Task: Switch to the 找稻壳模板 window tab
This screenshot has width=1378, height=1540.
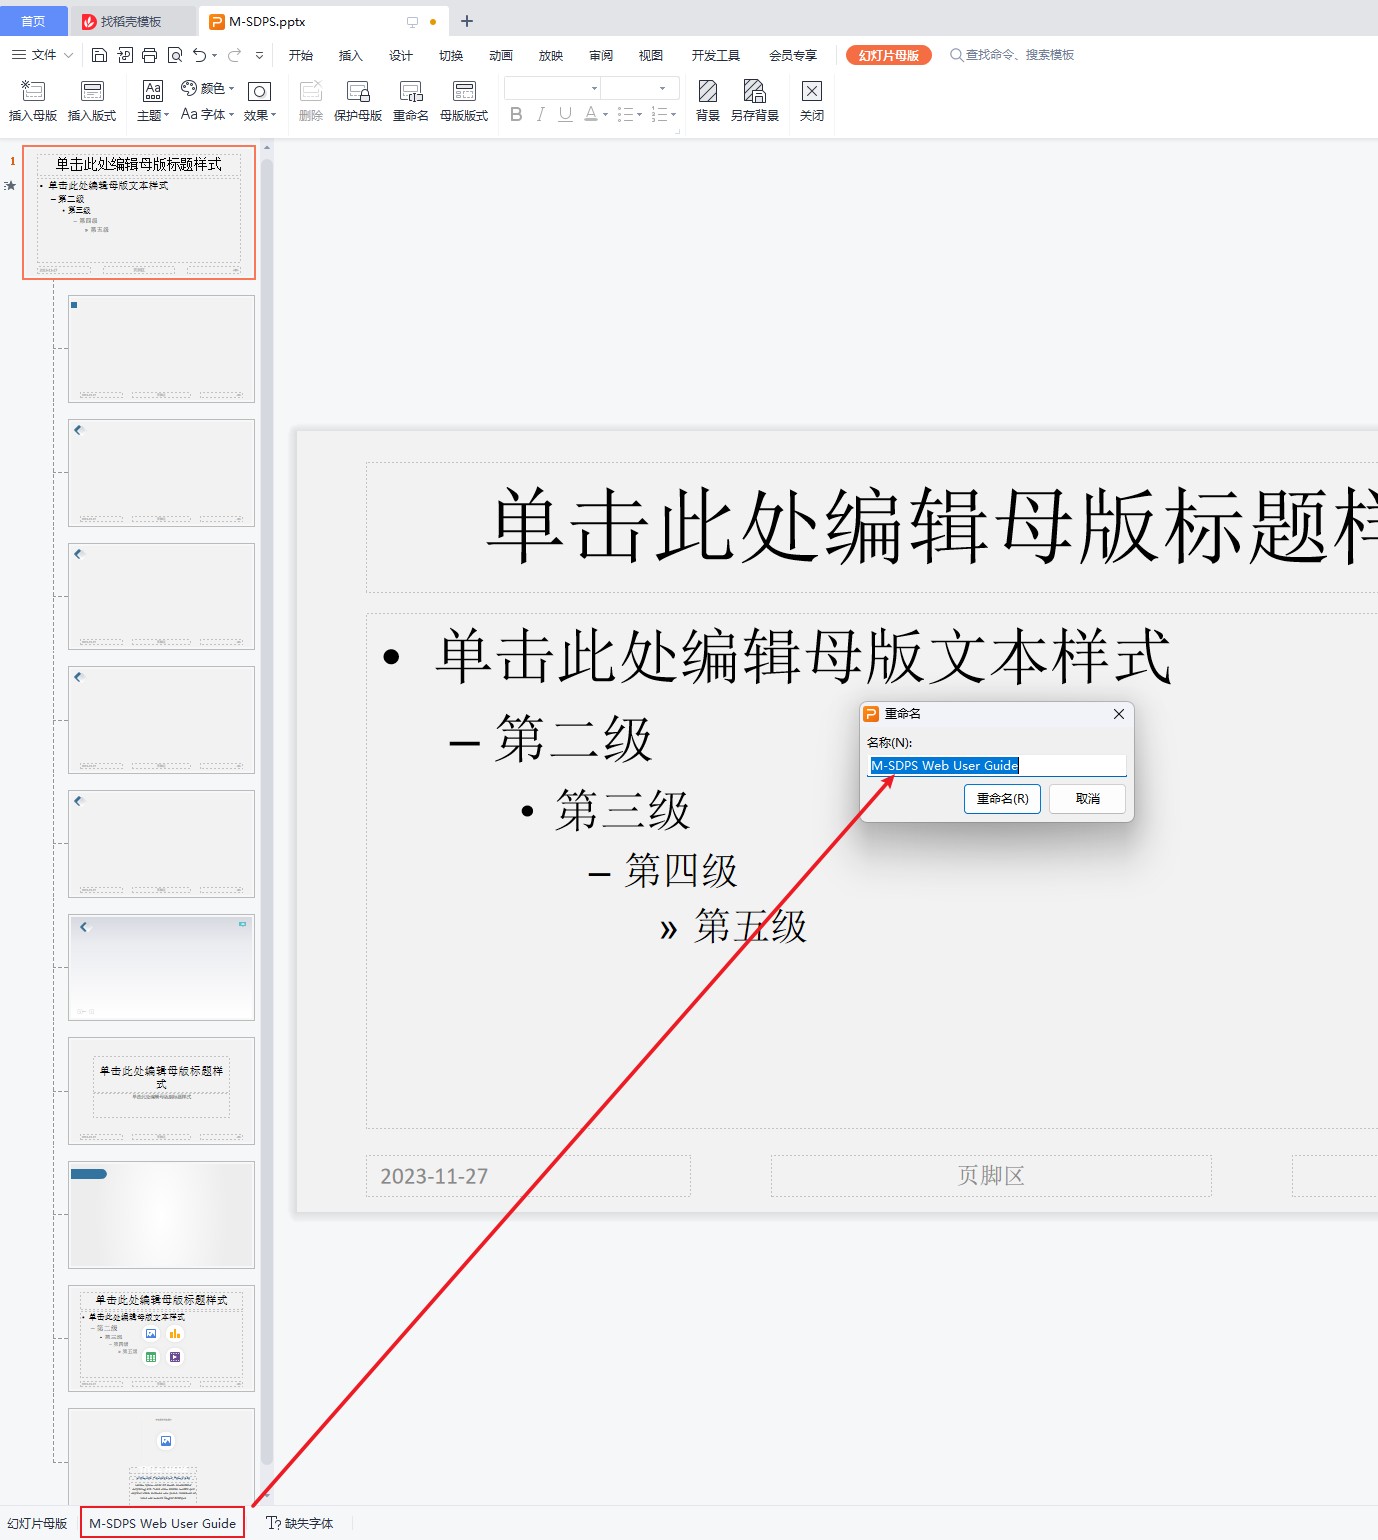Action: tap(131, 21)
